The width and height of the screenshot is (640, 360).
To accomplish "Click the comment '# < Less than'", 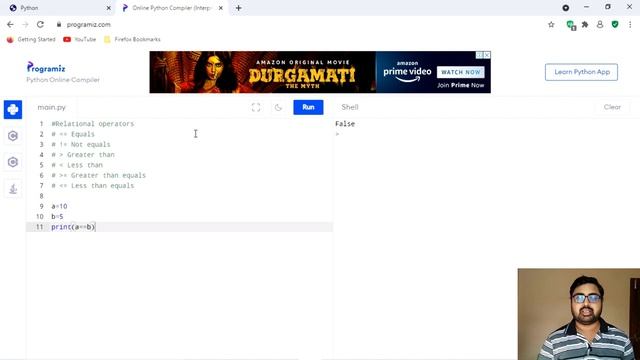I will pos(77,165).
